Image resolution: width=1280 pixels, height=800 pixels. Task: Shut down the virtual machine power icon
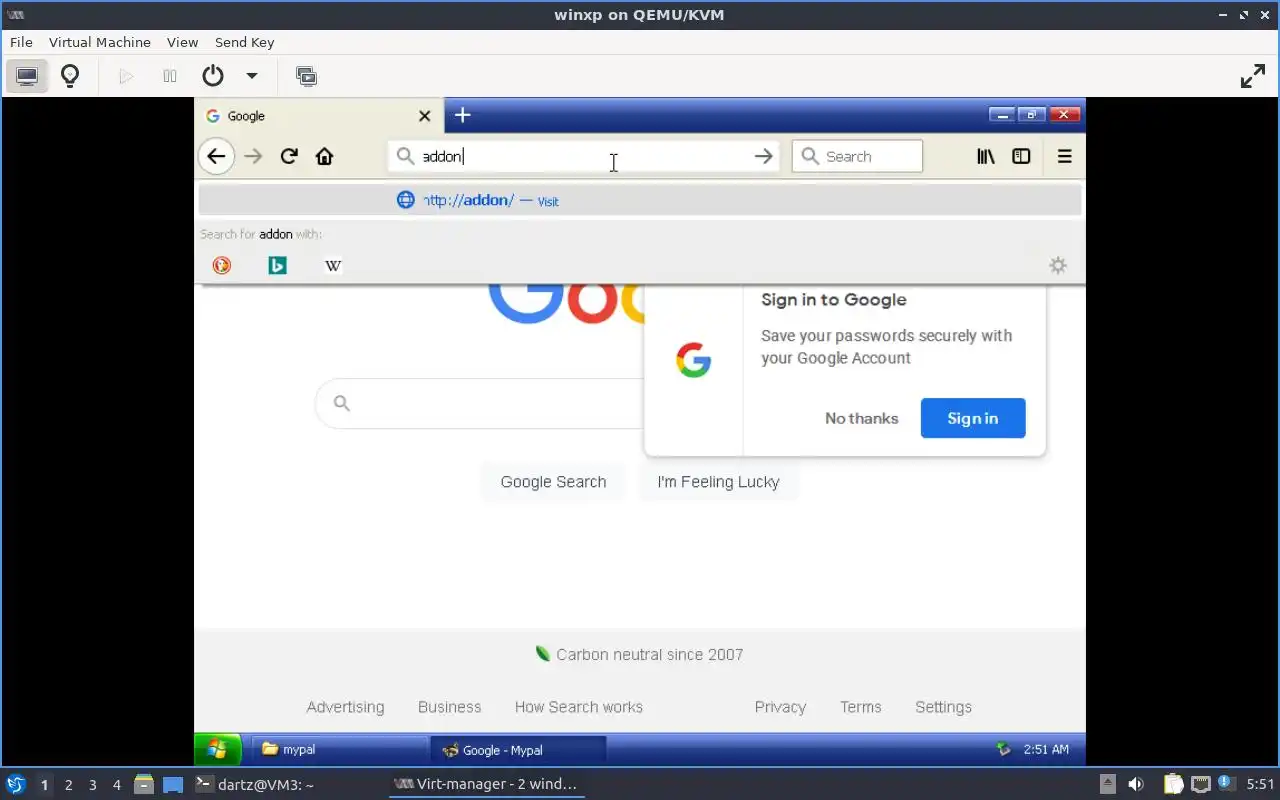(212, 76)
